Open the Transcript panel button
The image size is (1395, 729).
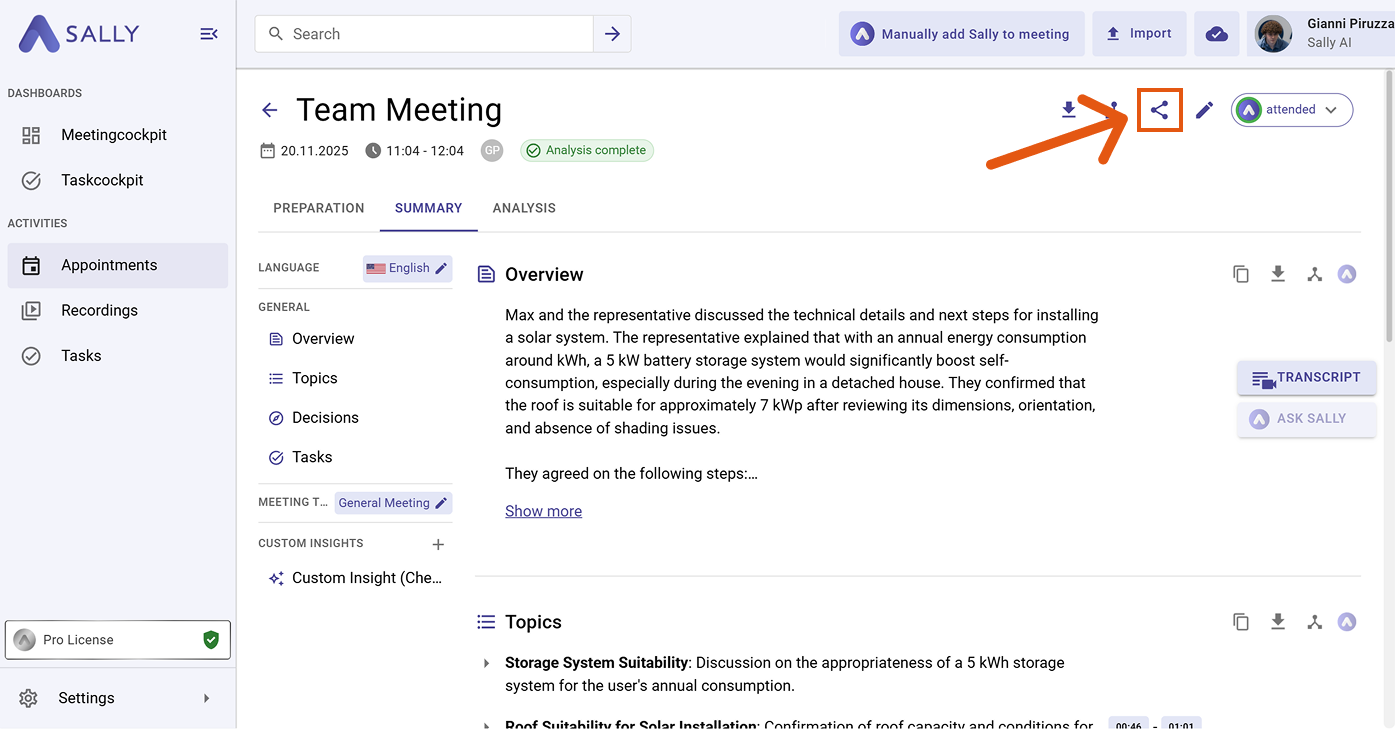click(x=1307, y=378)
